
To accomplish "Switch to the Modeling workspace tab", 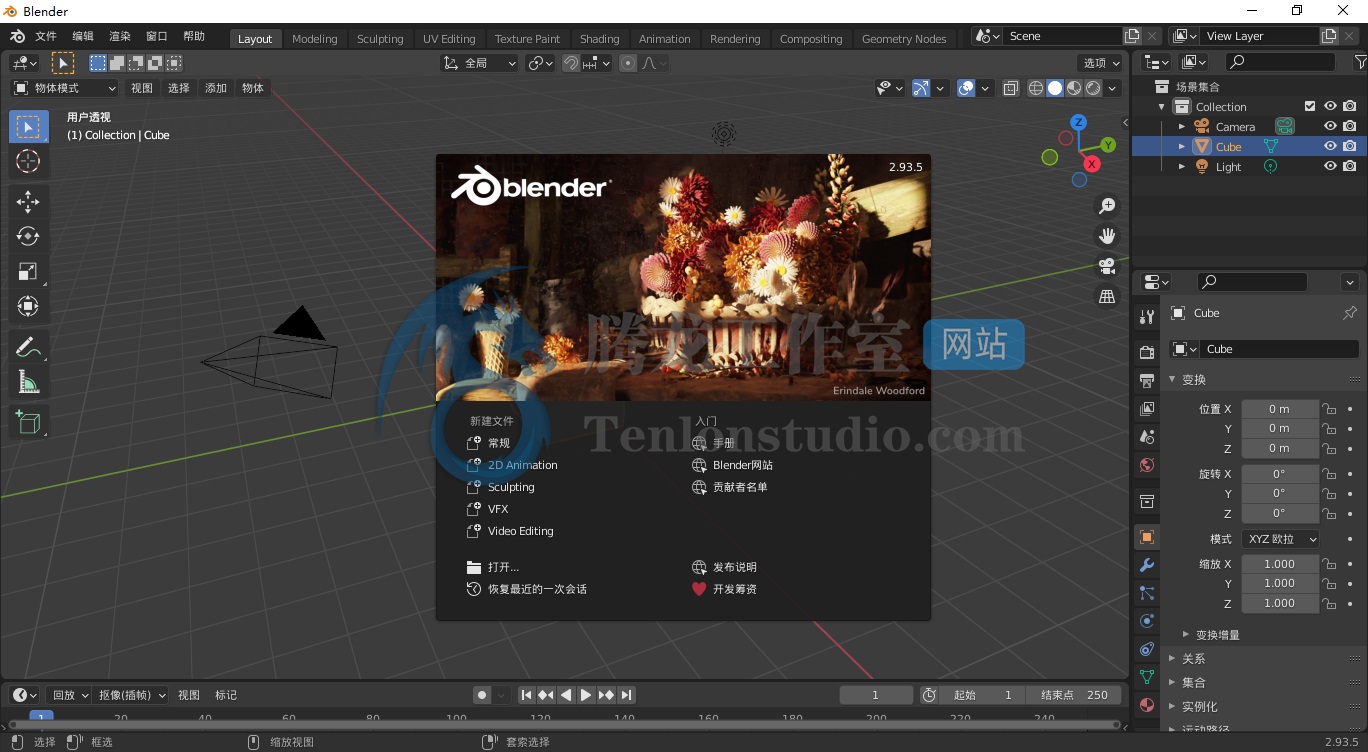I will pos(315,39).
